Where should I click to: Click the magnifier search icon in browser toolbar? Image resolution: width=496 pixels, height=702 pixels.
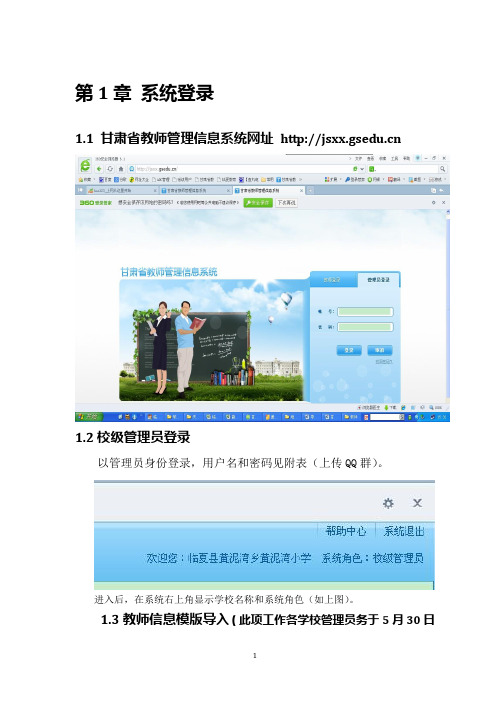tap(442, 169)
